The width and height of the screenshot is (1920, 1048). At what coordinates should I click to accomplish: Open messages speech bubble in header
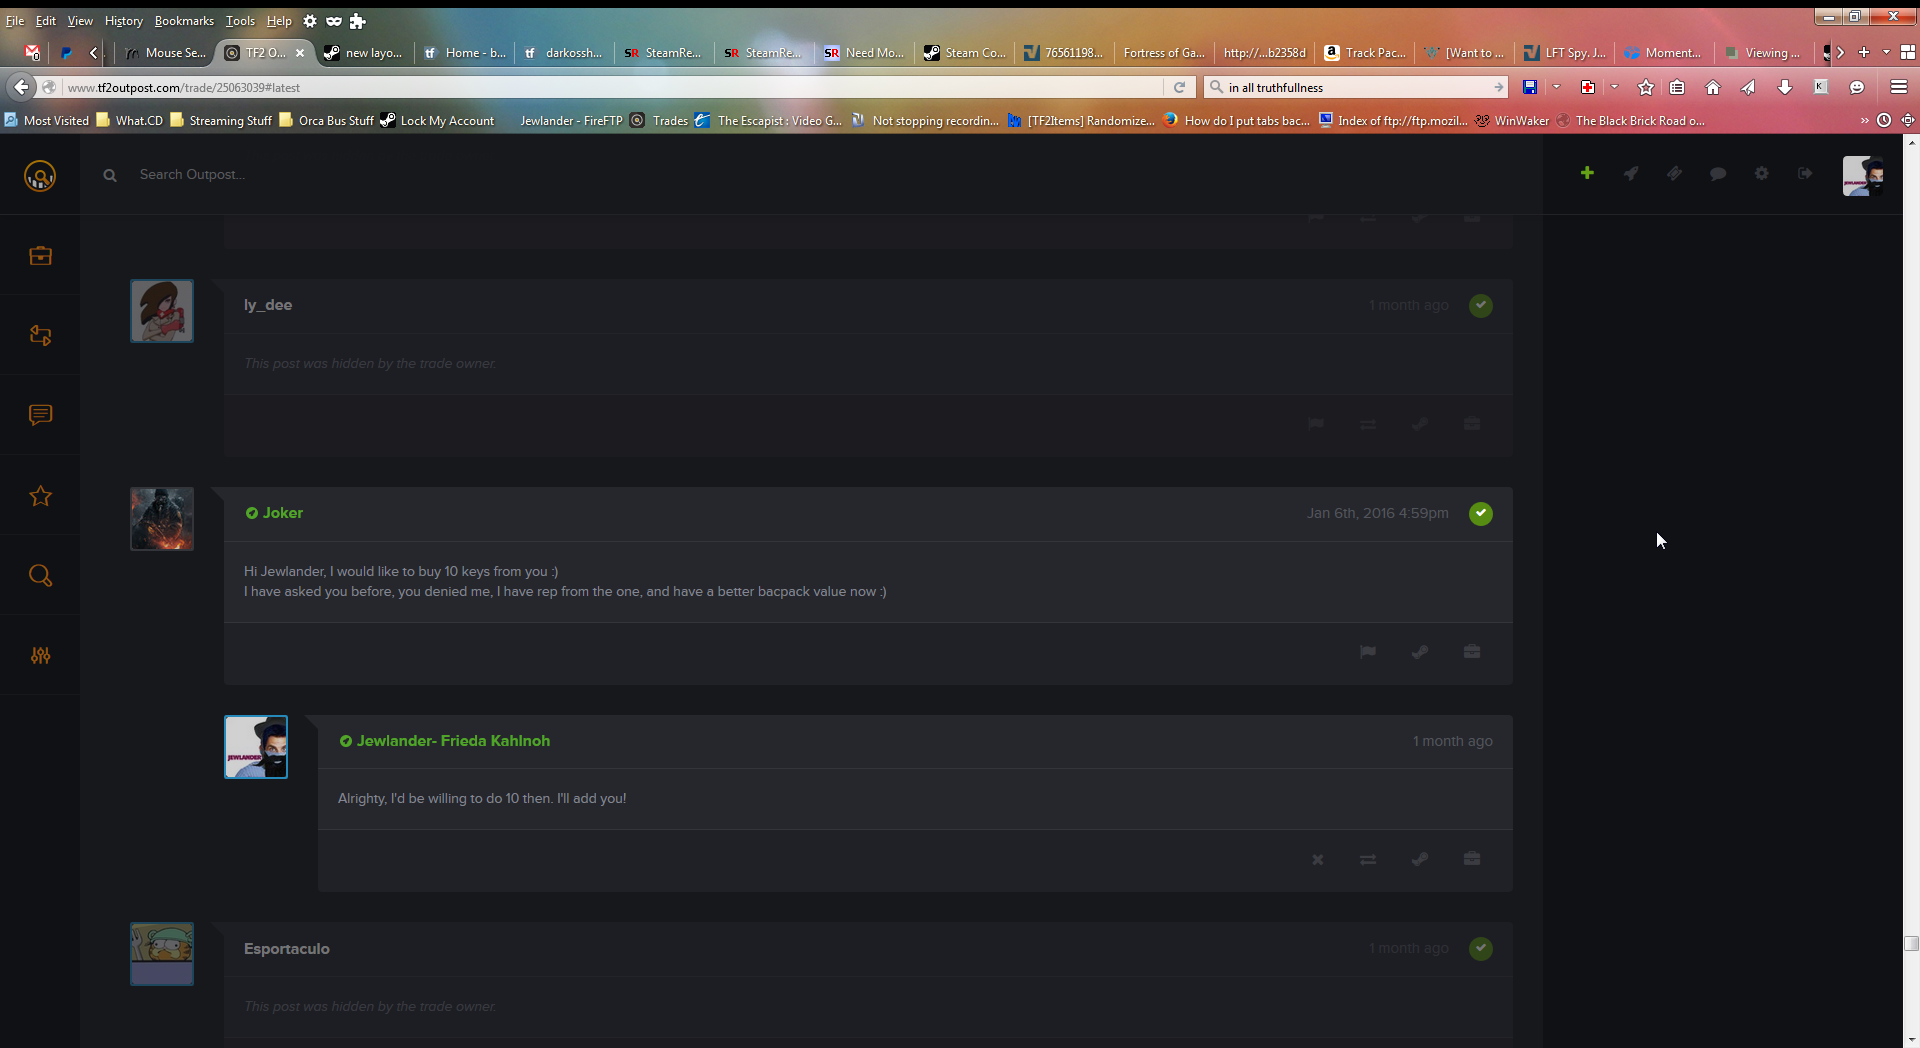pyautogui.click(x=1718, y=174)
